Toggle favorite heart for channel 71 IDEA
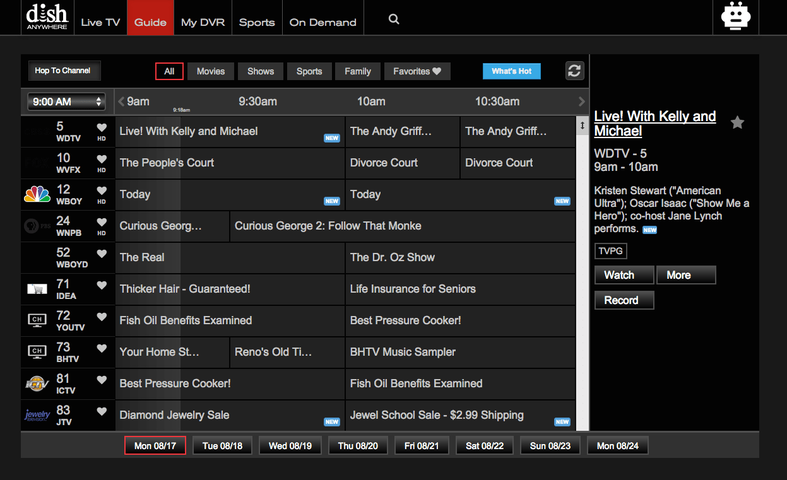Screen dimensions: 787x480 tap(101, 285)
